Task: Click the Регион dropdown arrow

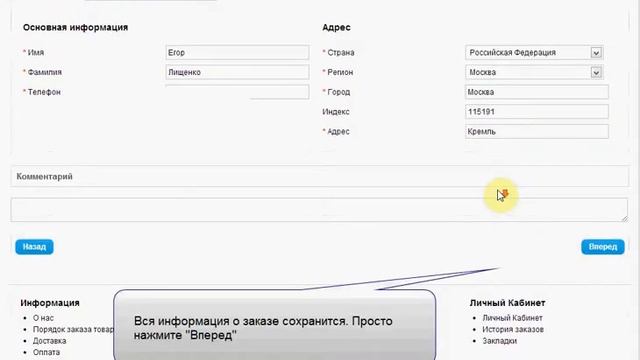Action: (596, 72)
